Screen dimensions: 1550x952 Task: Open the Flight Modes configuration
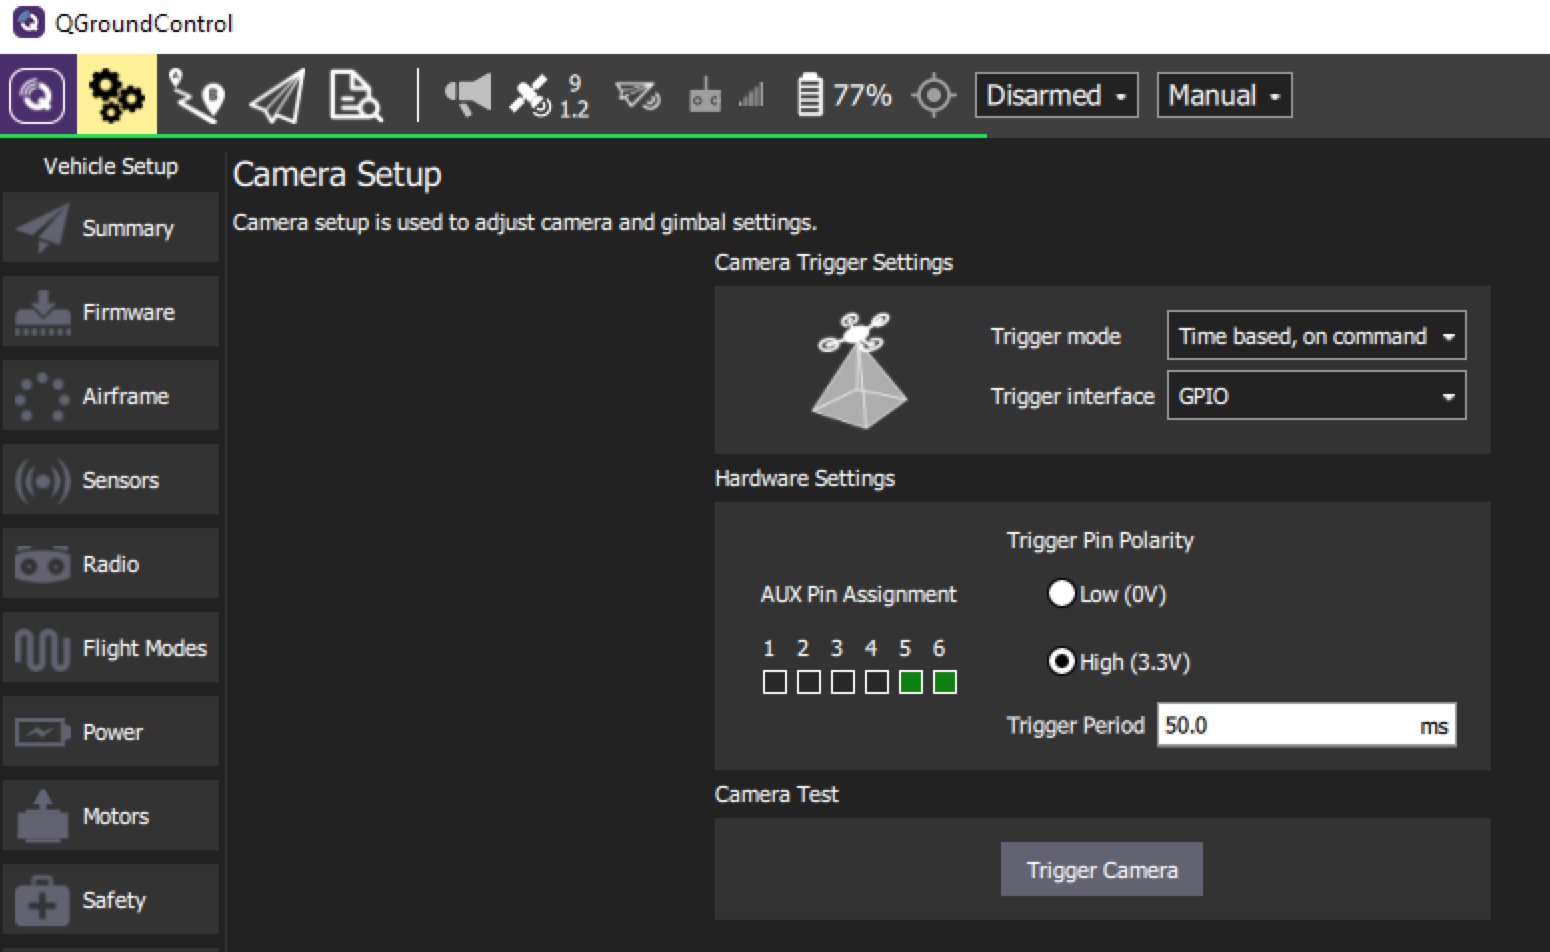point(110,647)
